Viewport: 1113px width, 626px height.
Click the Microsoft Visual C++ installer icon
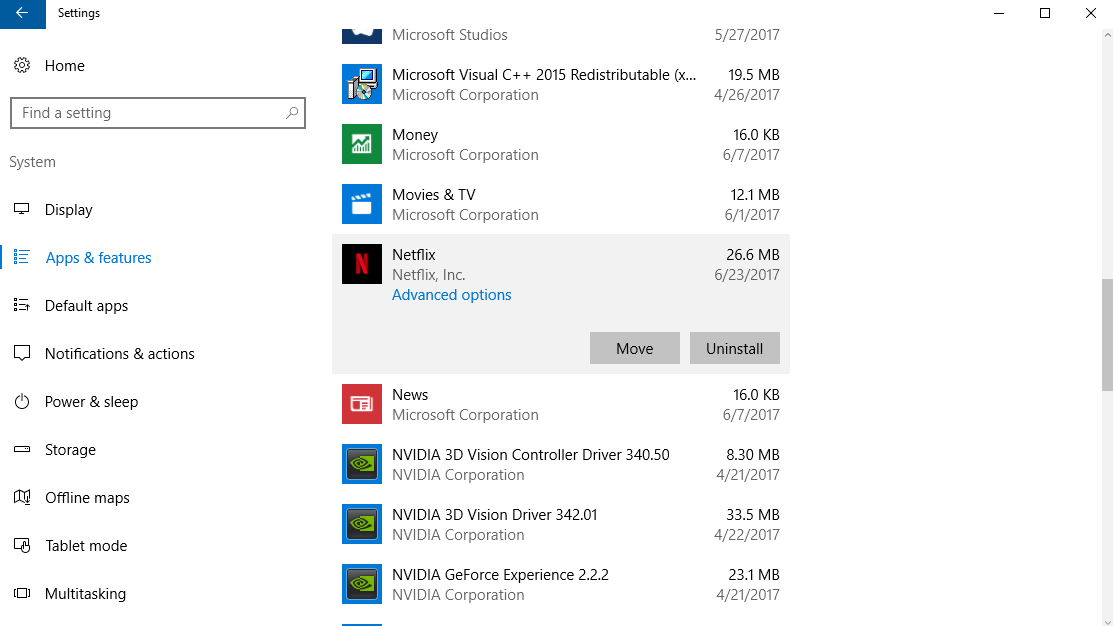[362, 84]
